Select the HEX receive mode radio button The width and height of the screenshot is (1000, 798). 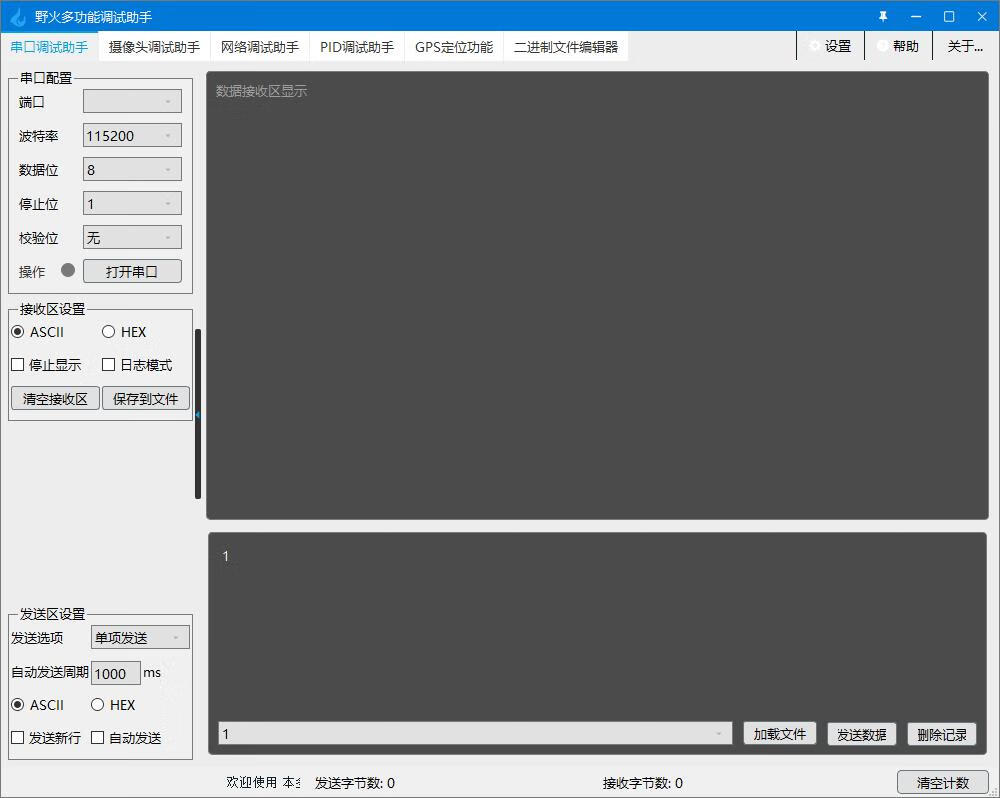tap(109, 332)
